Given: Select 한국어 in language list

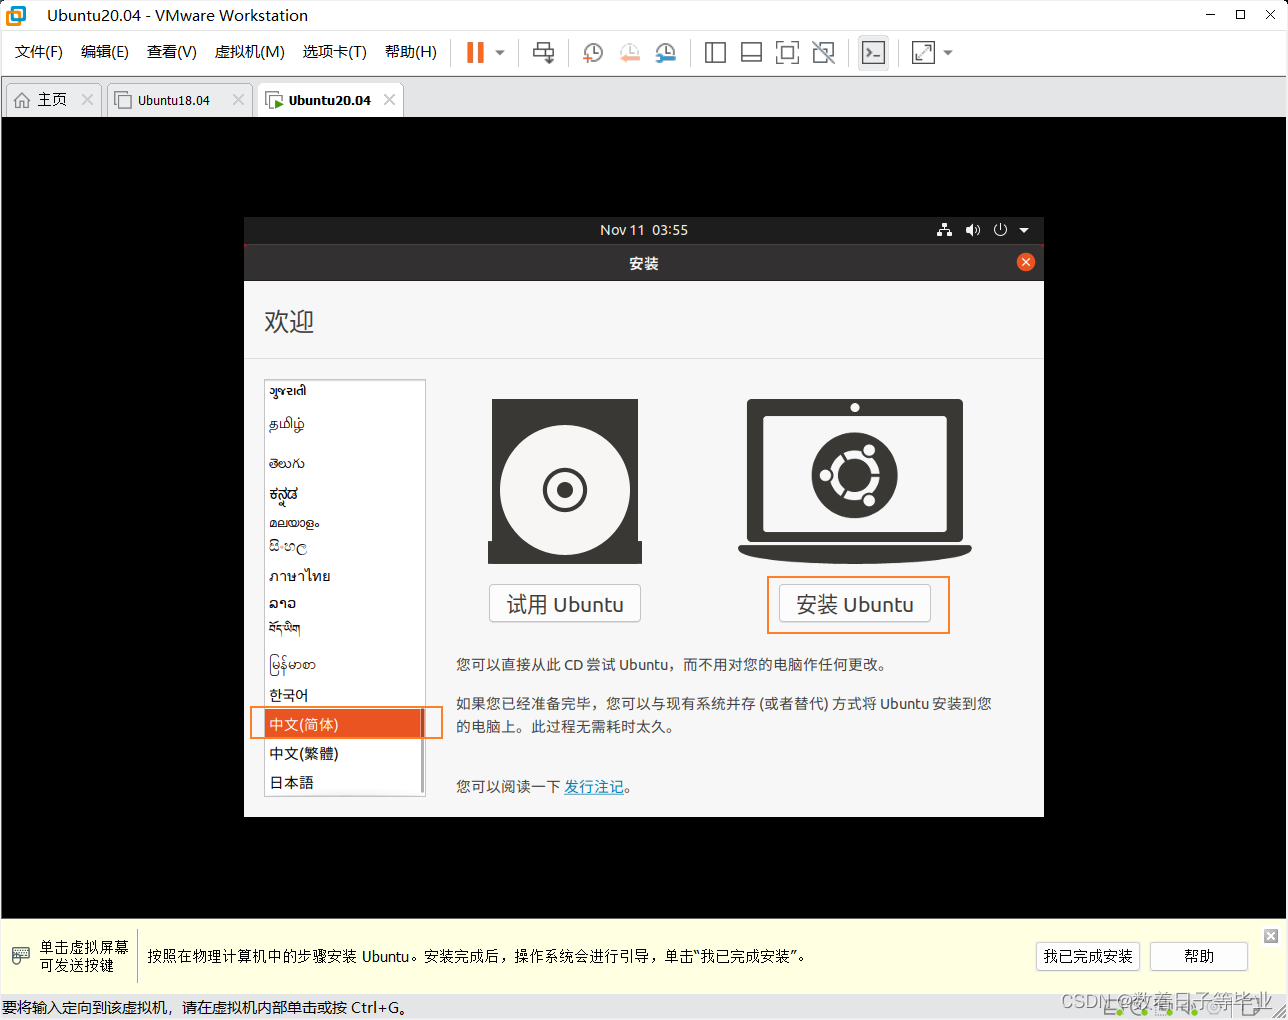Looking at the screenshot, I should 343,695.
